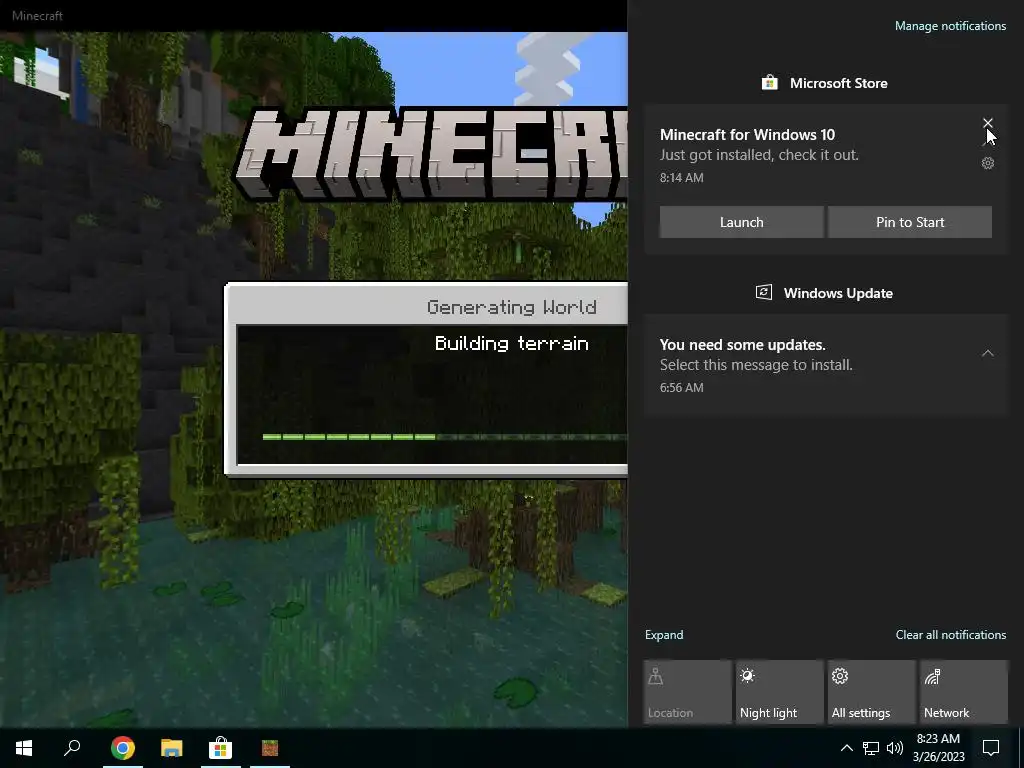The width and height of the screenshot is (1024, 768).
Task: Click the 'Building terrain' status text
Action: point(511,344)
